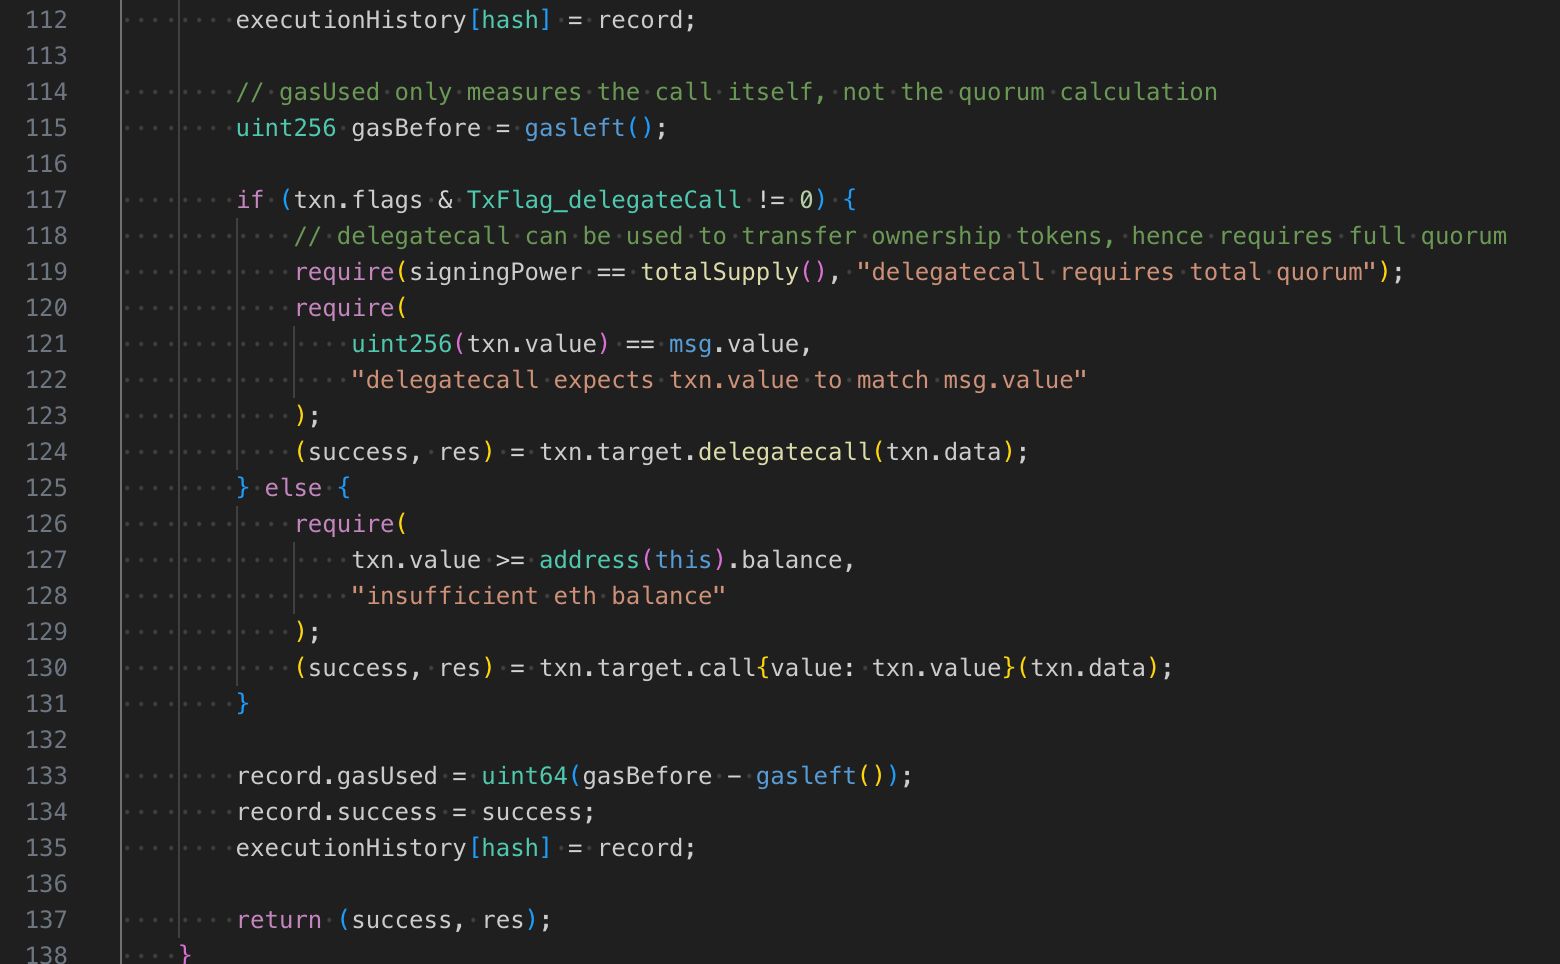Click address(this) on line 127
Image resolution: width=1560 pixels, height=964 pixels.
point(632,560)
